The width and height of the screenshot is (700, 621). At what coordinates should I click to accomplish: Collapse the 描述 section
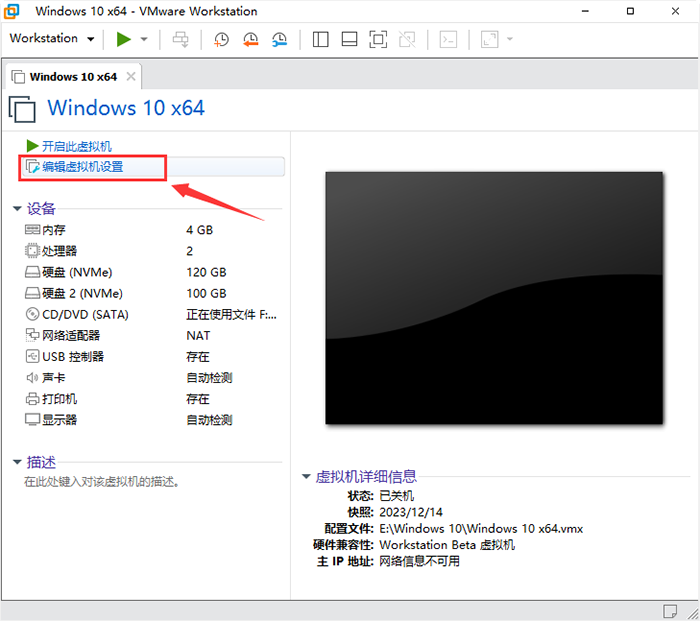point(17,462)
